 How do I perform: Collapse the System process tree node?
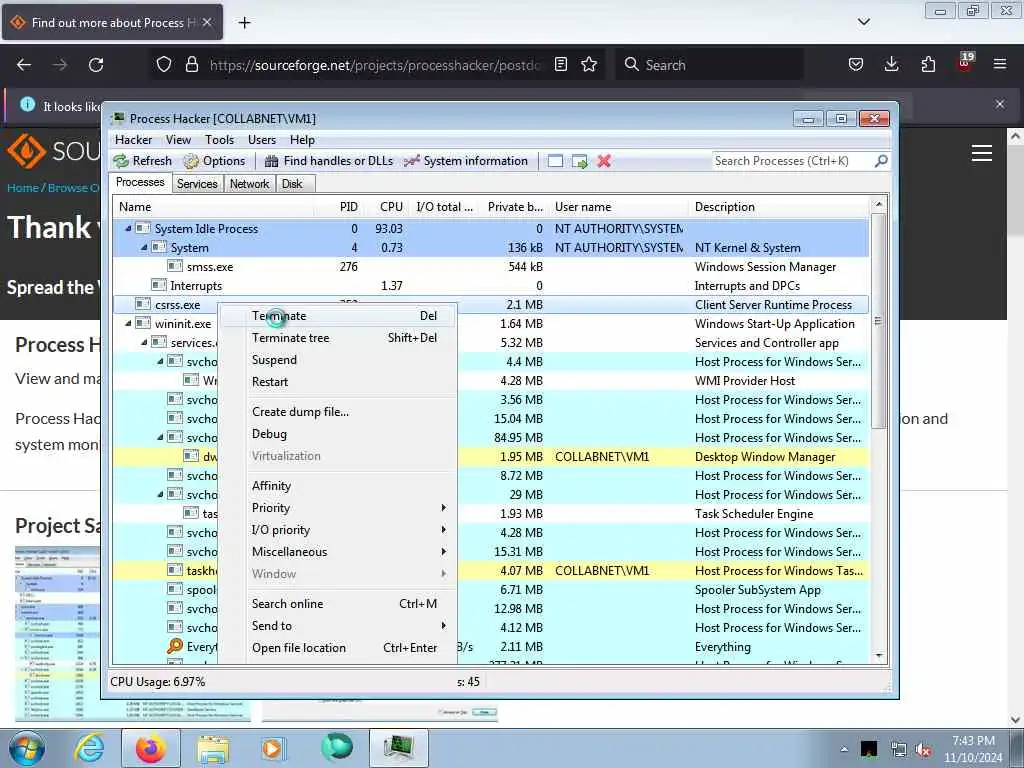point(144,248)
